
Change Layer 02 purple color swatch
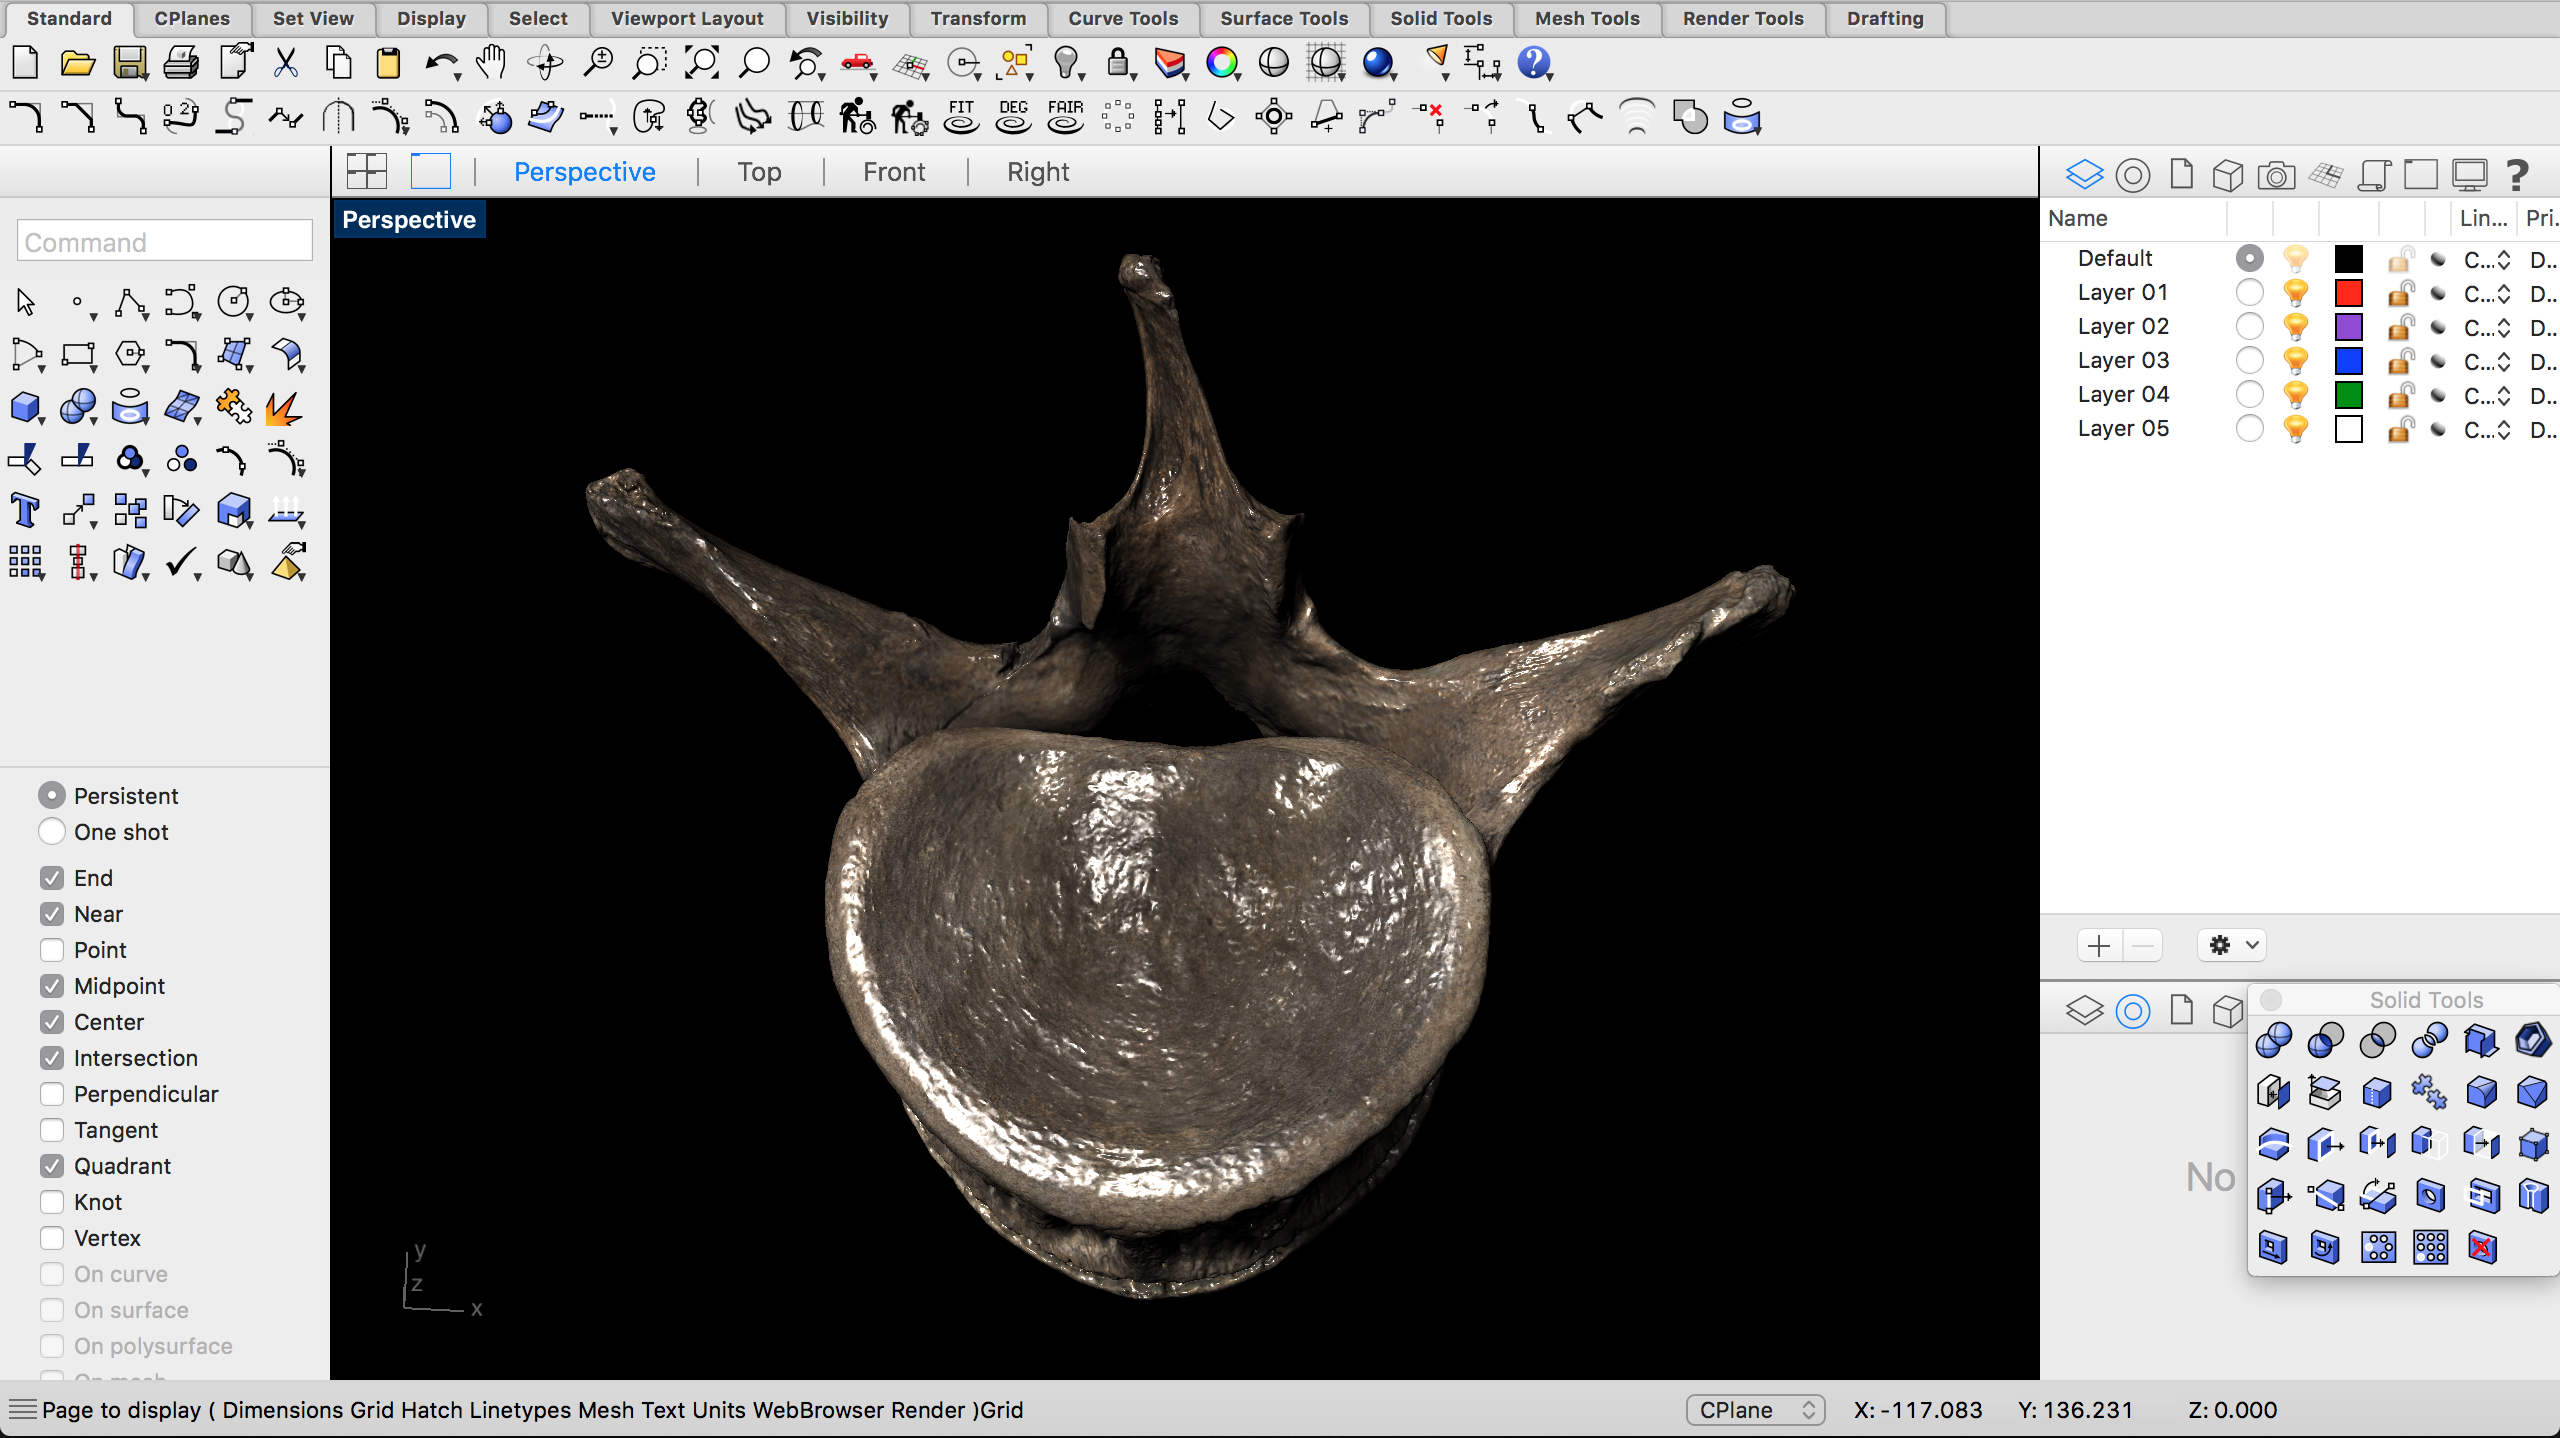[x=2348, y=327]
